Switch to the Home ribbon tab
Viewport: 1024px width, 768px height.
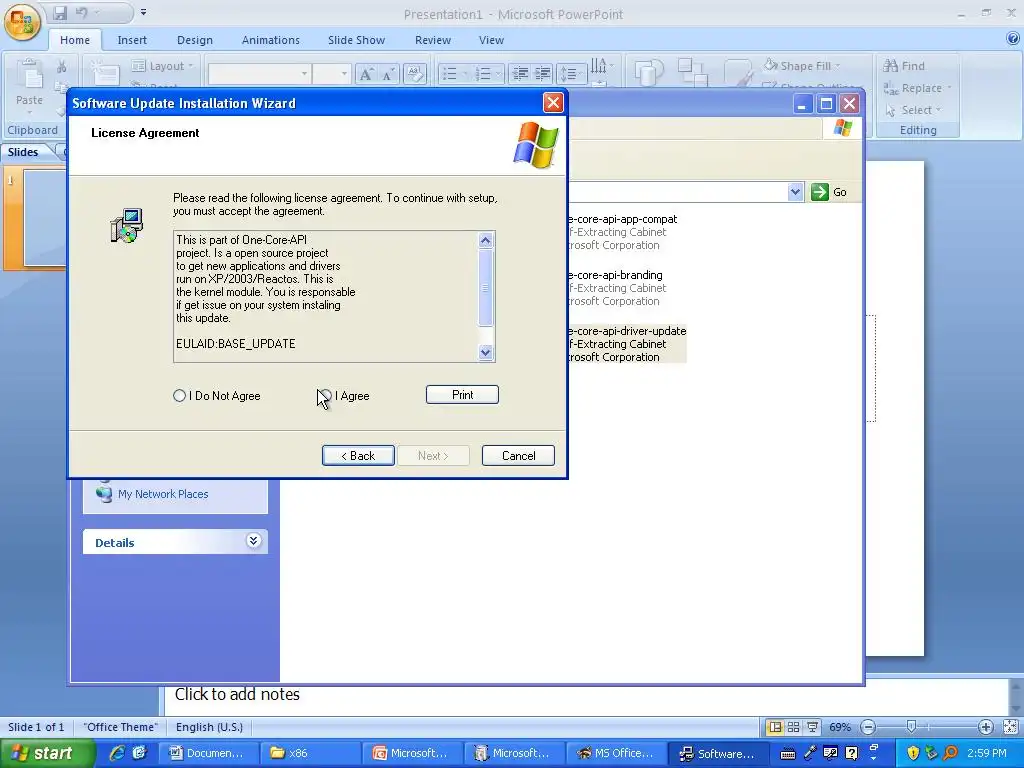[x=75, y=40]
